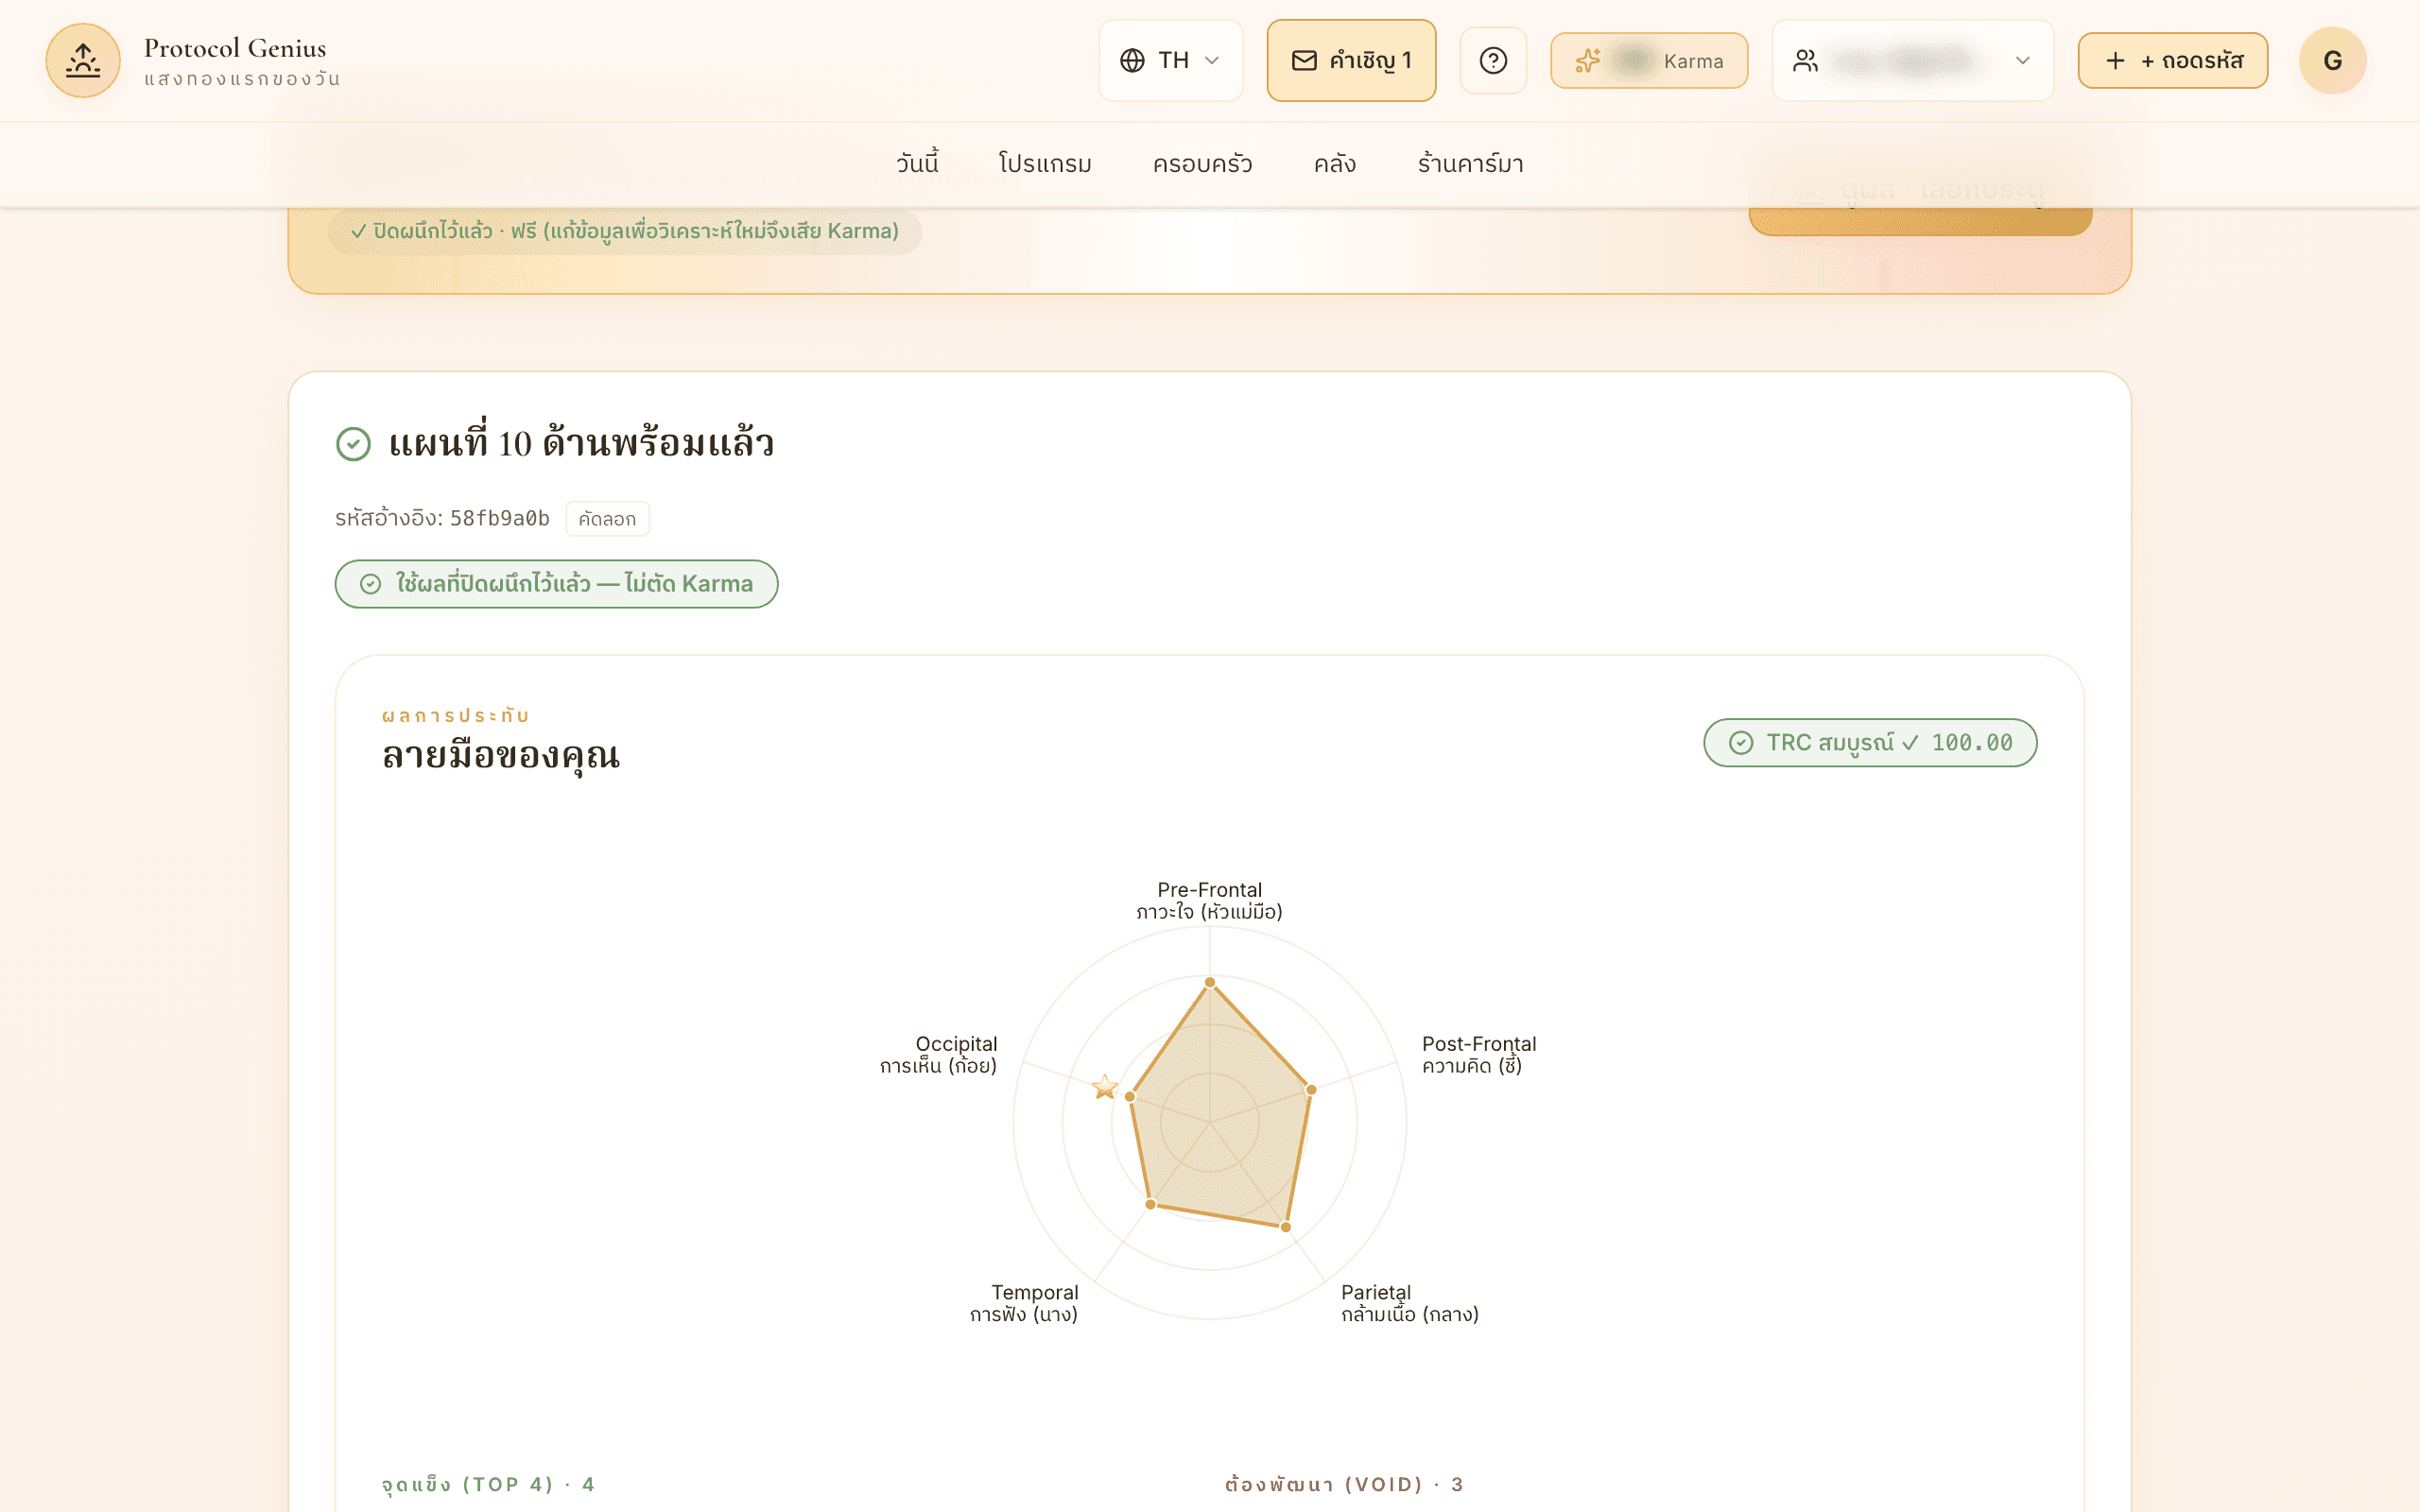Screen dimensions: 2420x1512
Task: Click the จุดแข็ง (TOP 4) heading
Action: pos(488,1484)
